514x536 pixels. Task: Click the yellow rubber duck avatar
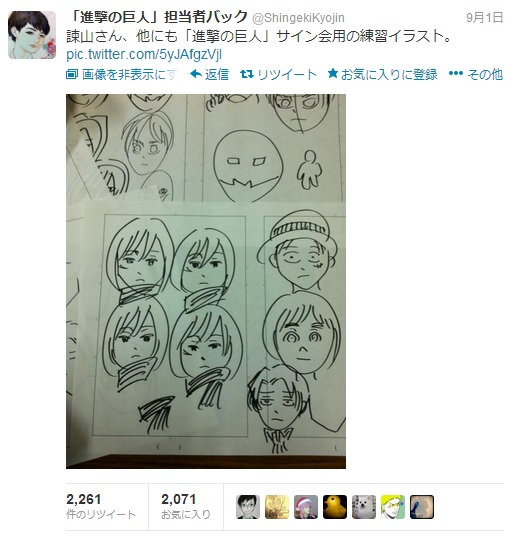coord(335,507)
